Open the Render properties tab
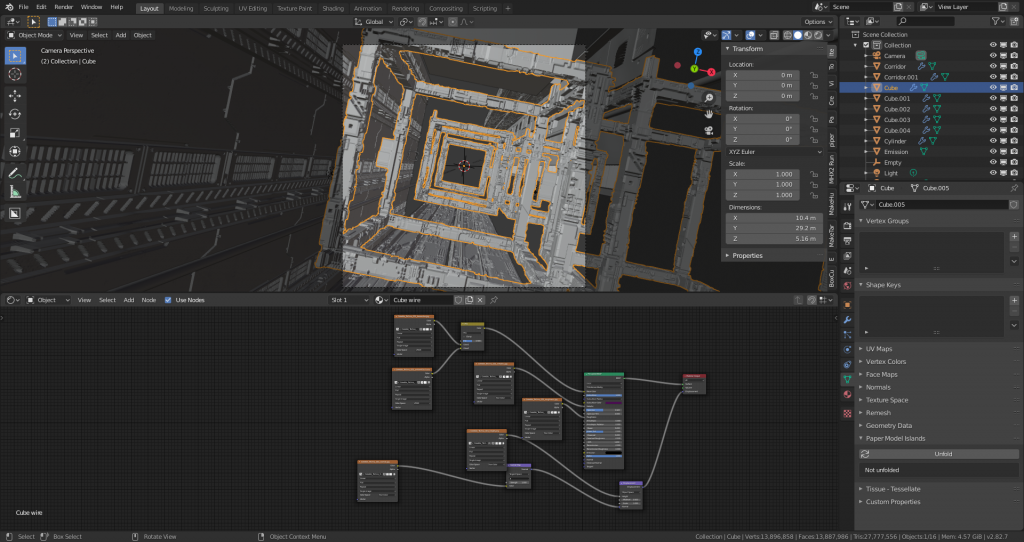This screenshot has height=542, width=1024. (847, 225)
